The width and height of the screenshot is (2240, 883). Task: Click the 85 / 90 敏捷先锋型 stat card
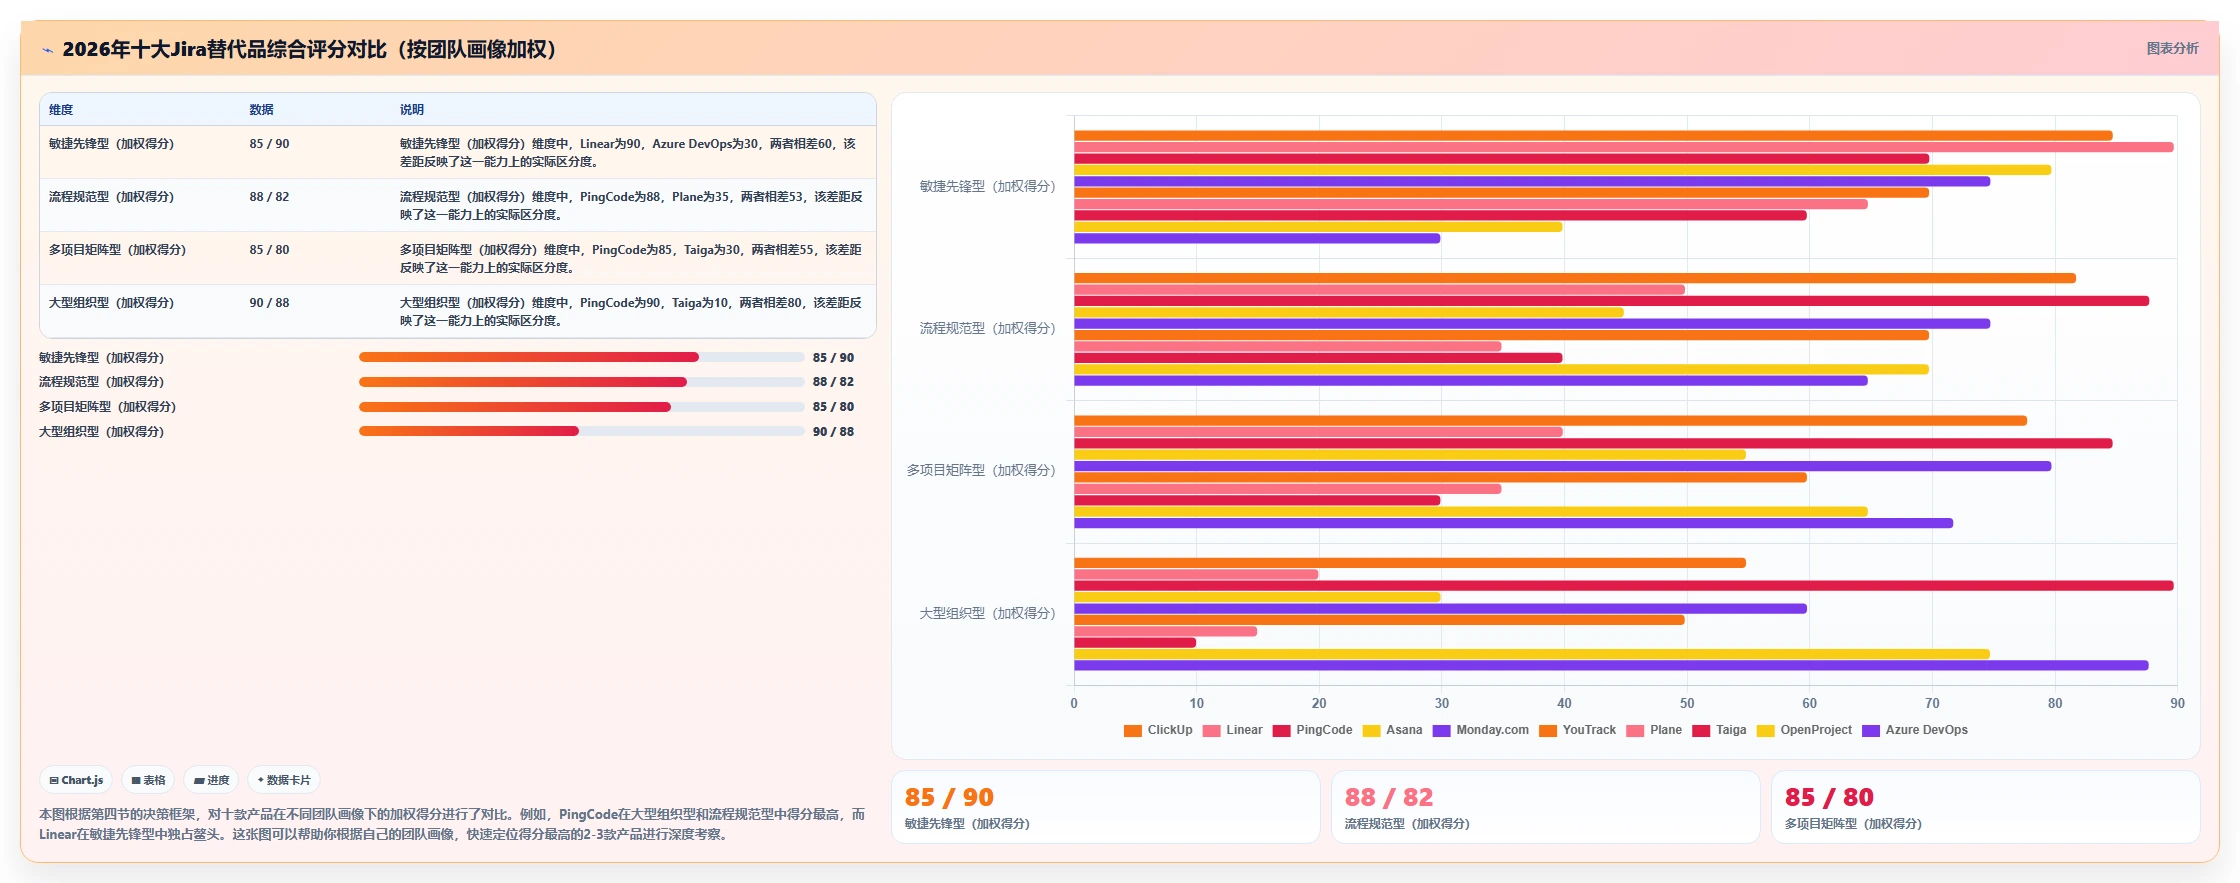pos(1106,807)
